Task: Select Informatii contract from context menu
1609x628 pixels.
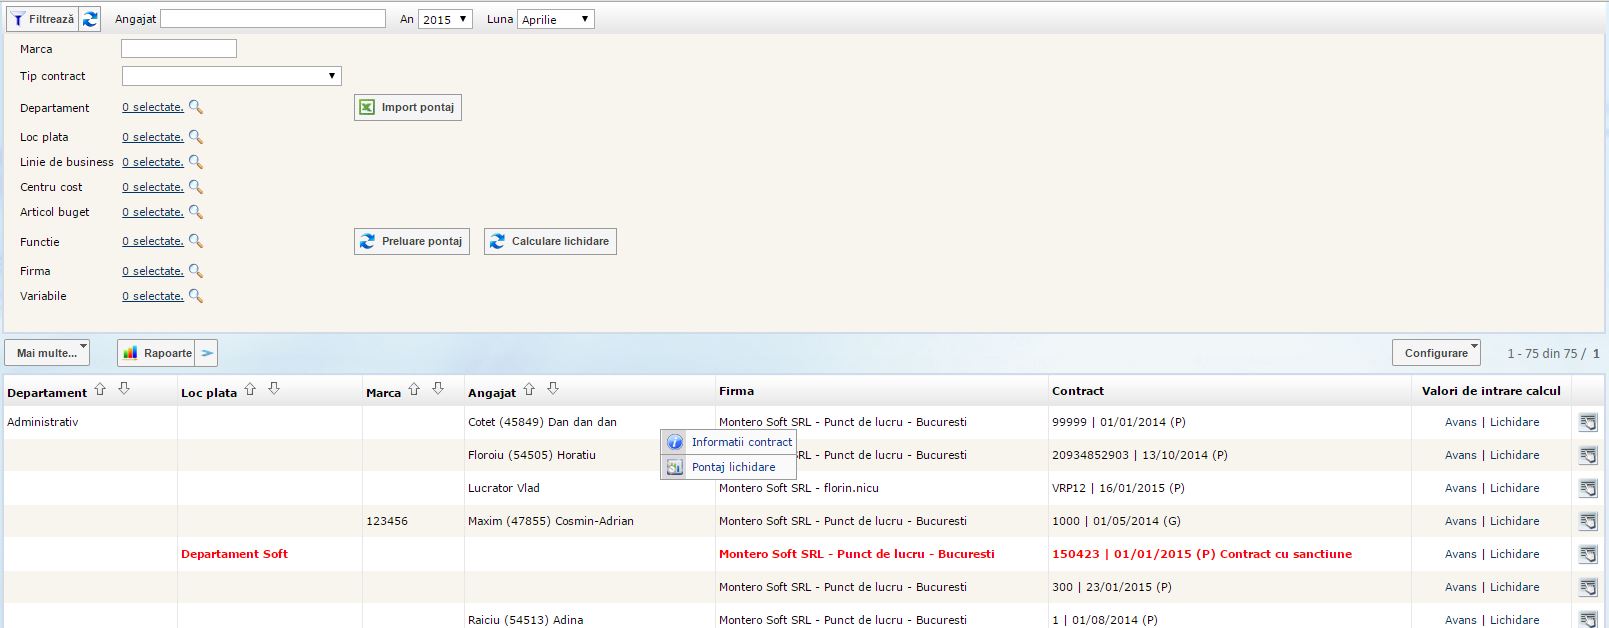Action: click(741, 442)
